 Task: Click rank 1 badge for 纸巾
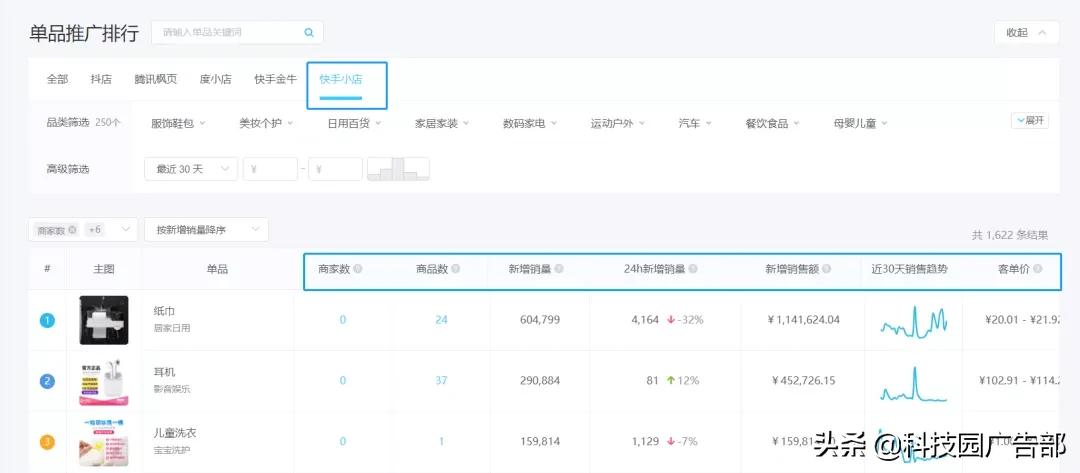tap(47, 320)
